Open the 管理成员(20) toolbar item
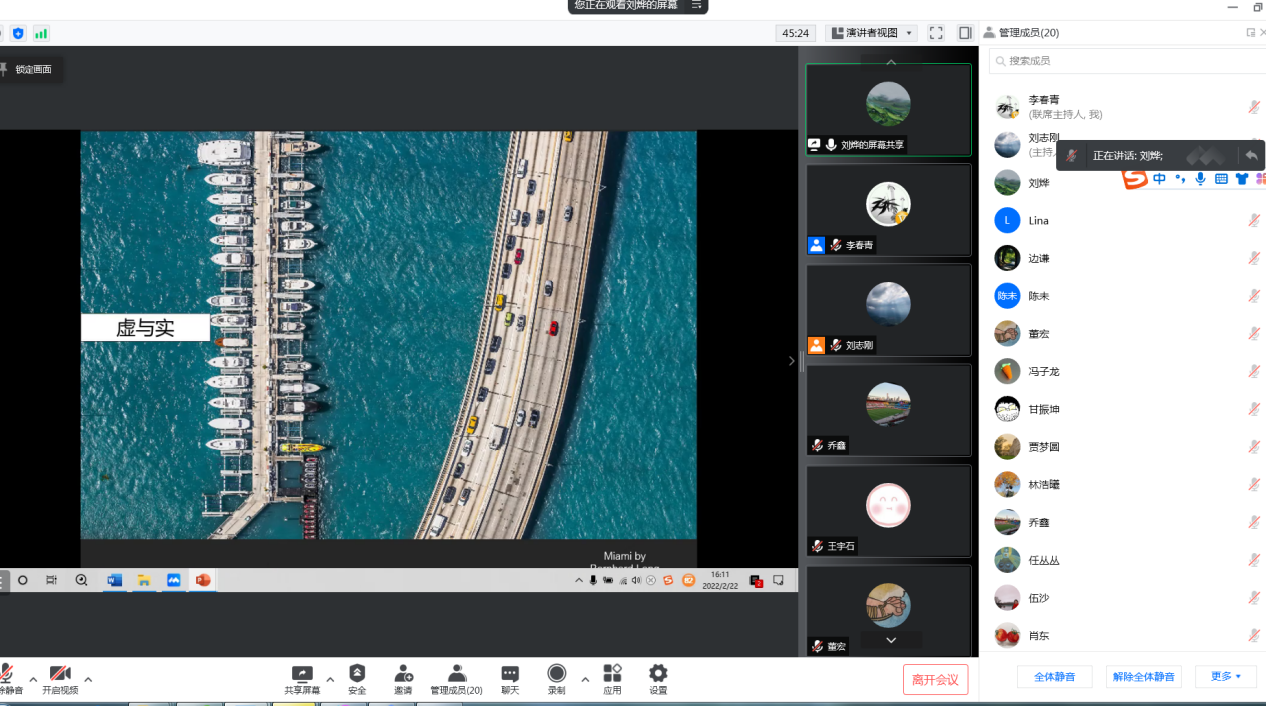1266x706 pixels. tap(456, 678)
